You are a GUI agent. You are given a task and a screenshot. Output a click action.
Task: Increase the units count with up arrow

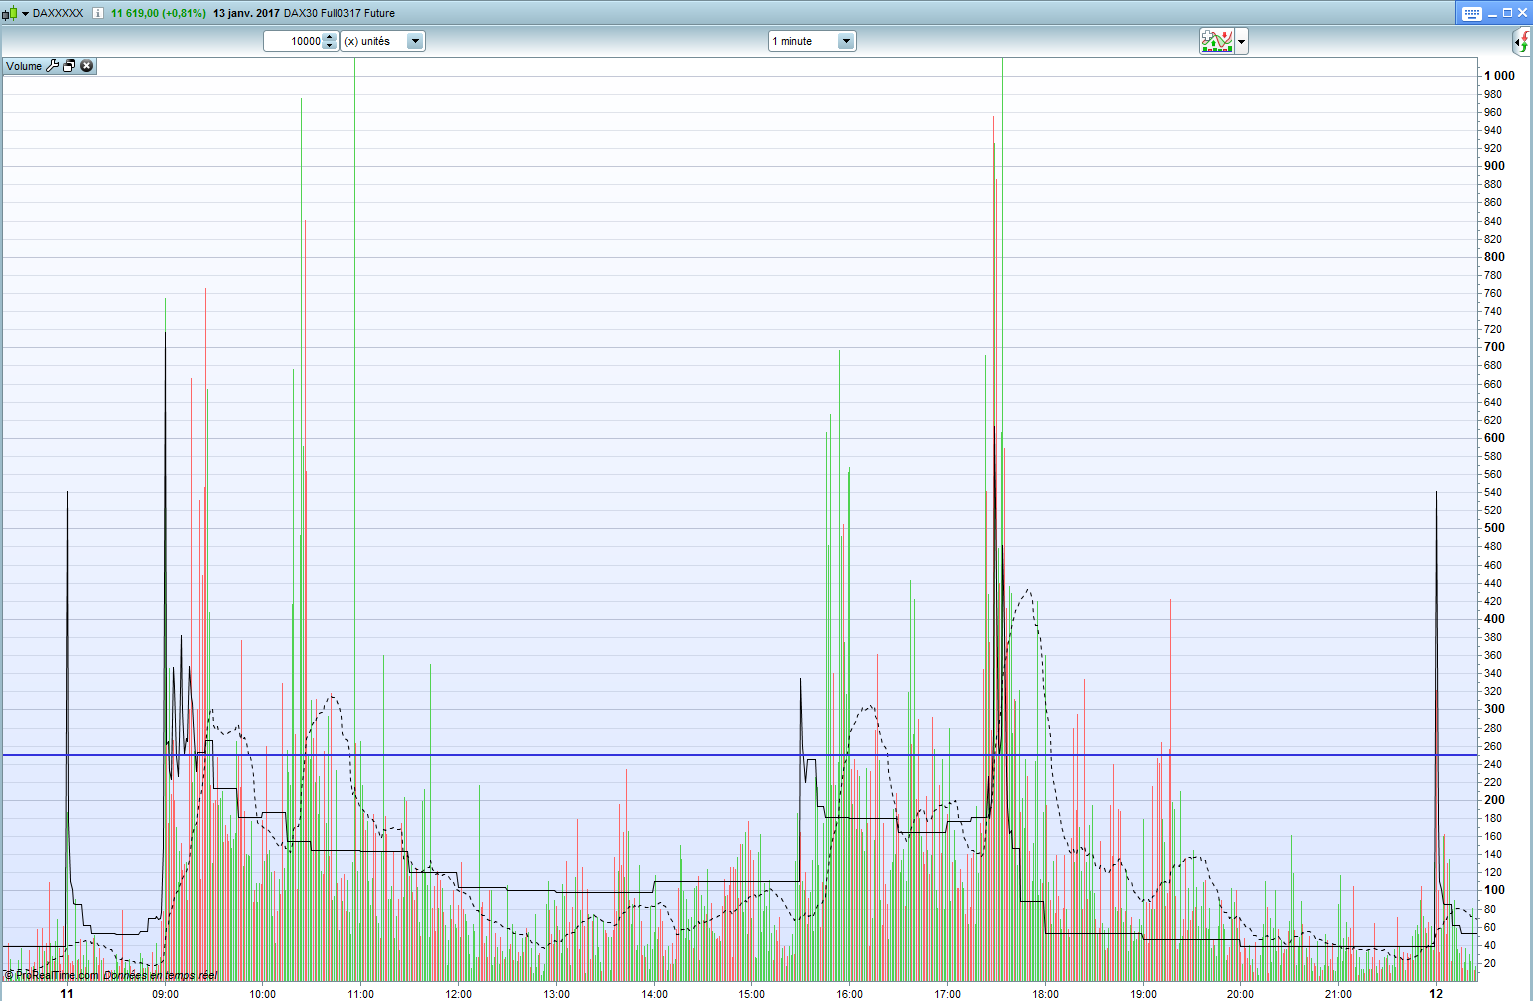coord(330,37)
